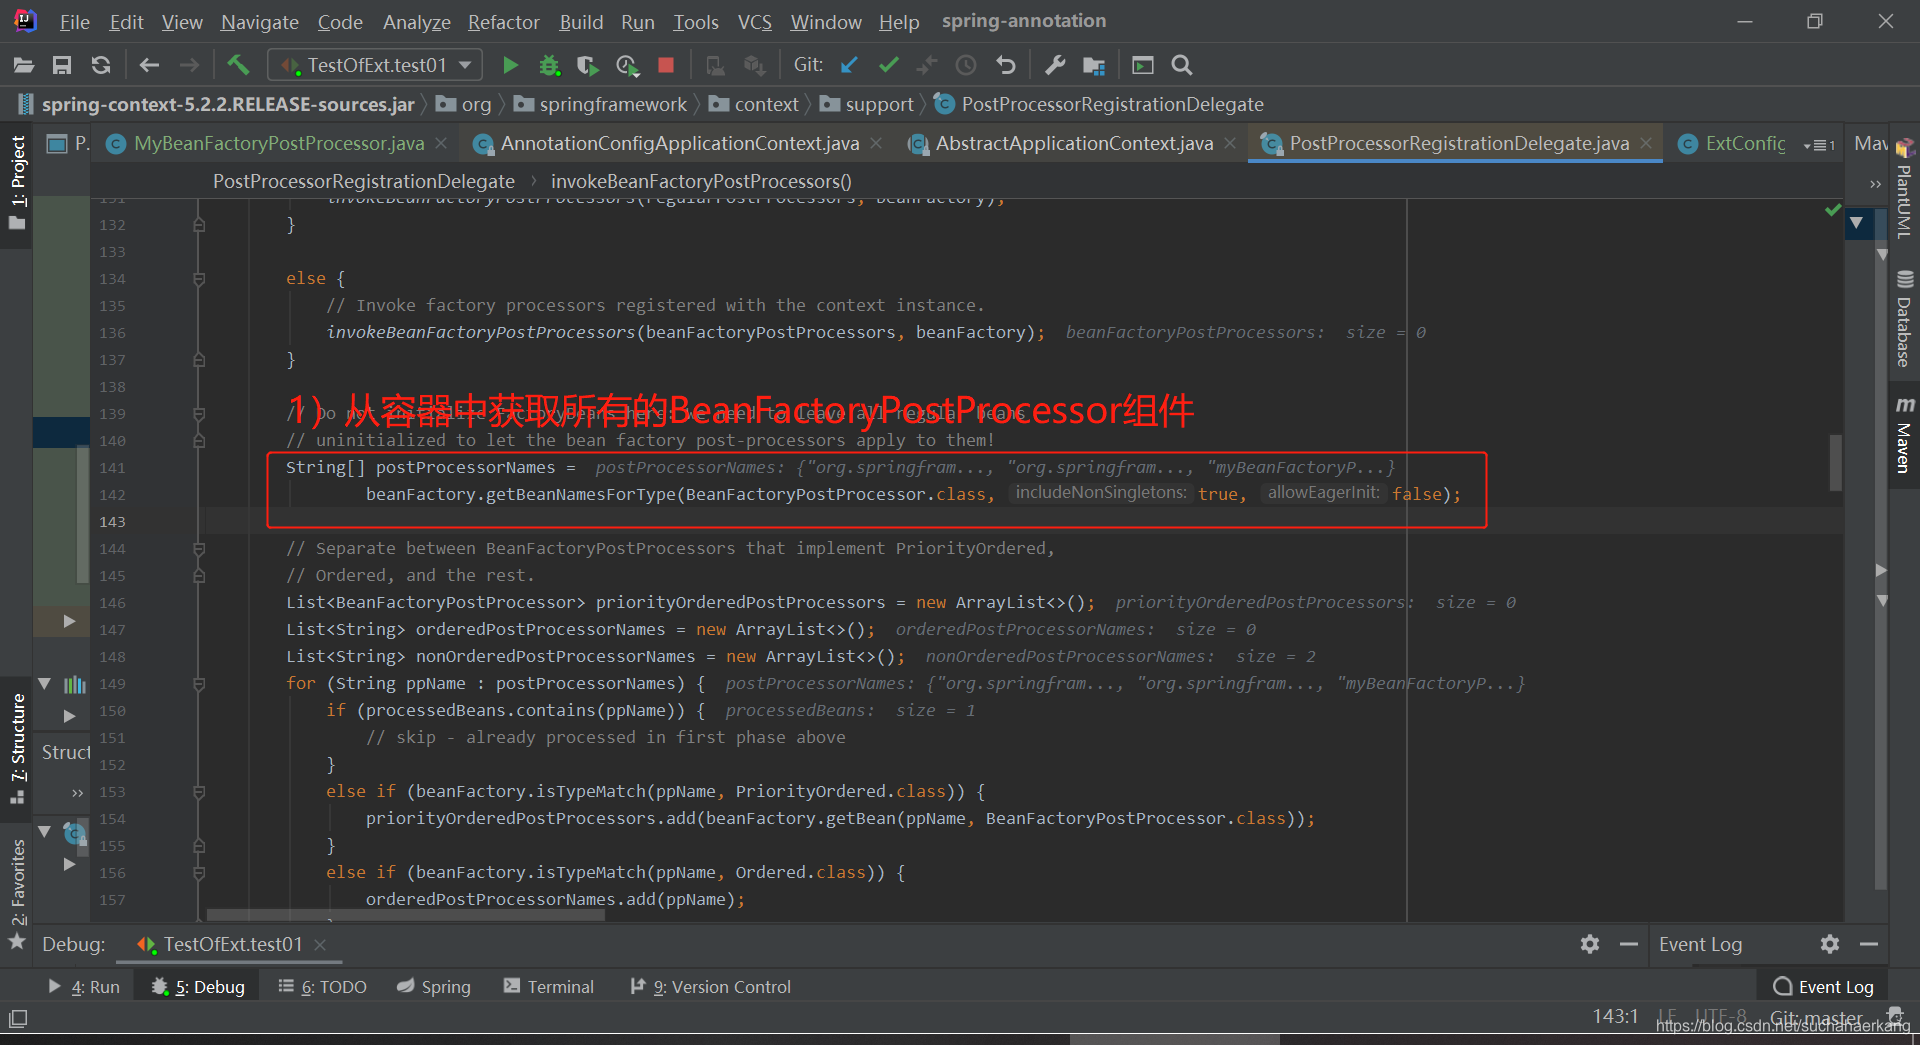Image resolution: width=1920 pixels, height=1045 pixels.
Task: Open Git Show History clock icon
Action: pyautogui.click(x=966, y=65)
